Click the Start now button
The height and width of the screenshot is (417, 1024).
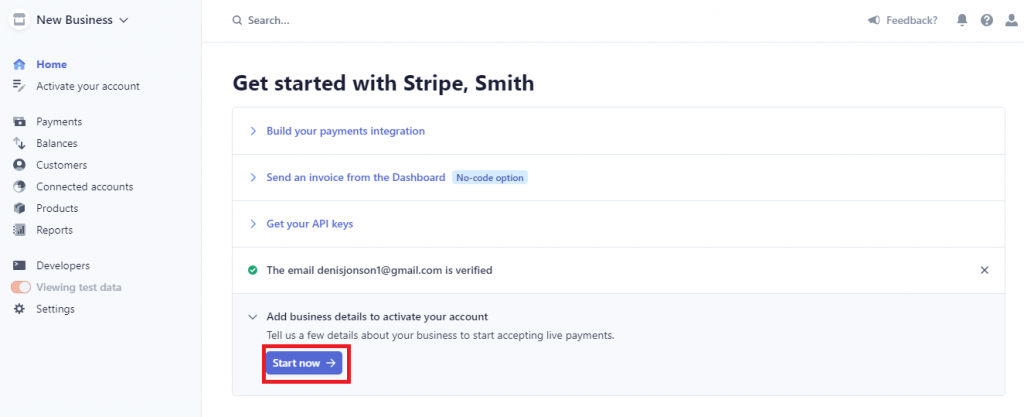tap(304, 363)
